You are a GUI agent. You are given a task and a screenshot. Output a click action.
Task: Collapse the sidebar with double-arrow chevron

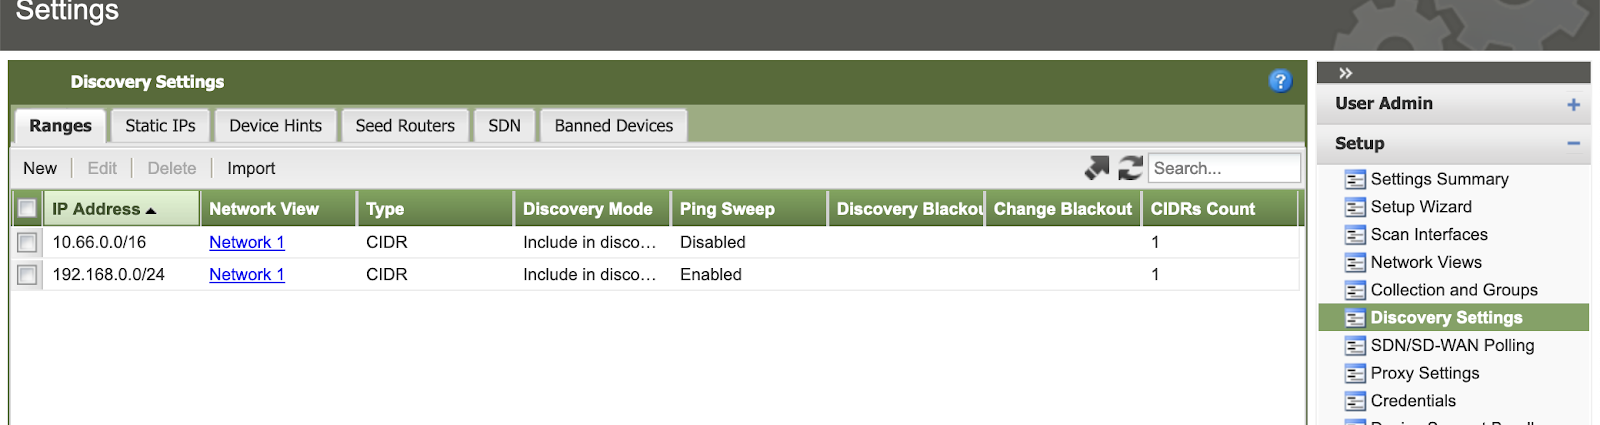pyautogui.click(x=1345, y=73)
